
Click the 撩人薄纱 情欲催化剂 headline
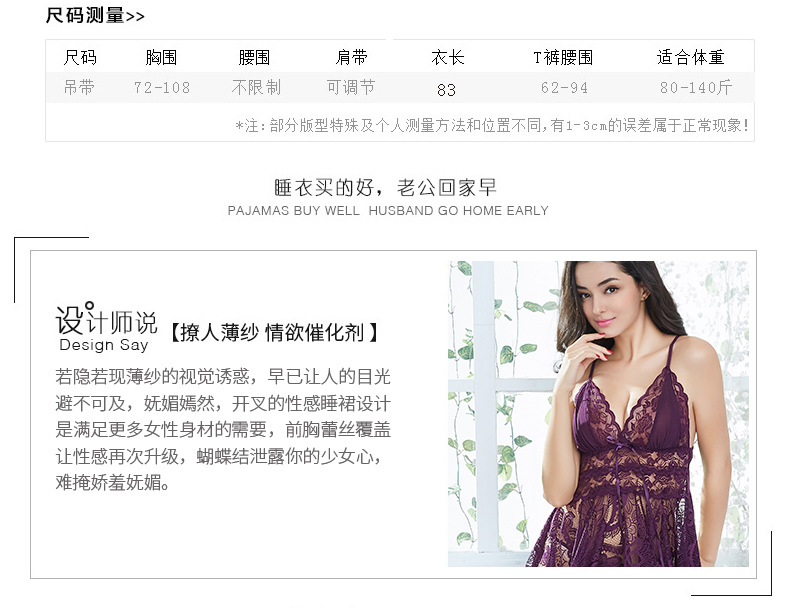click(x=274, y=332)
